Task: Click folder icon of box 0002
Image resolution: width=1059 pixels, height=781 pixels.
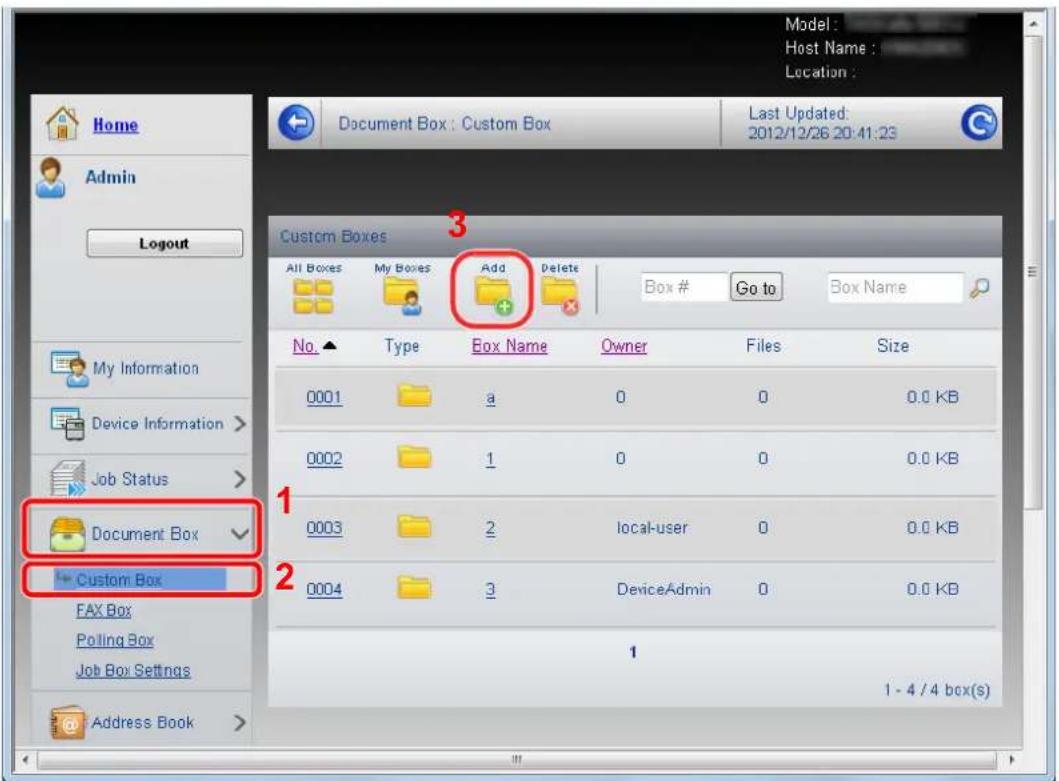Action: [414, 457]
